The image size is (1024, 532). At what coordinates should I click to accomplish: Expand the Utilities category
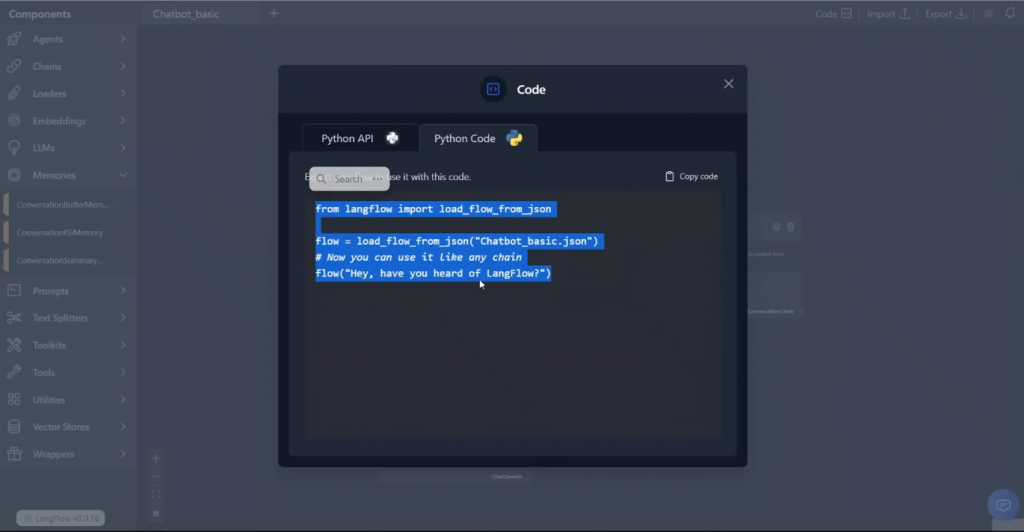67,399
